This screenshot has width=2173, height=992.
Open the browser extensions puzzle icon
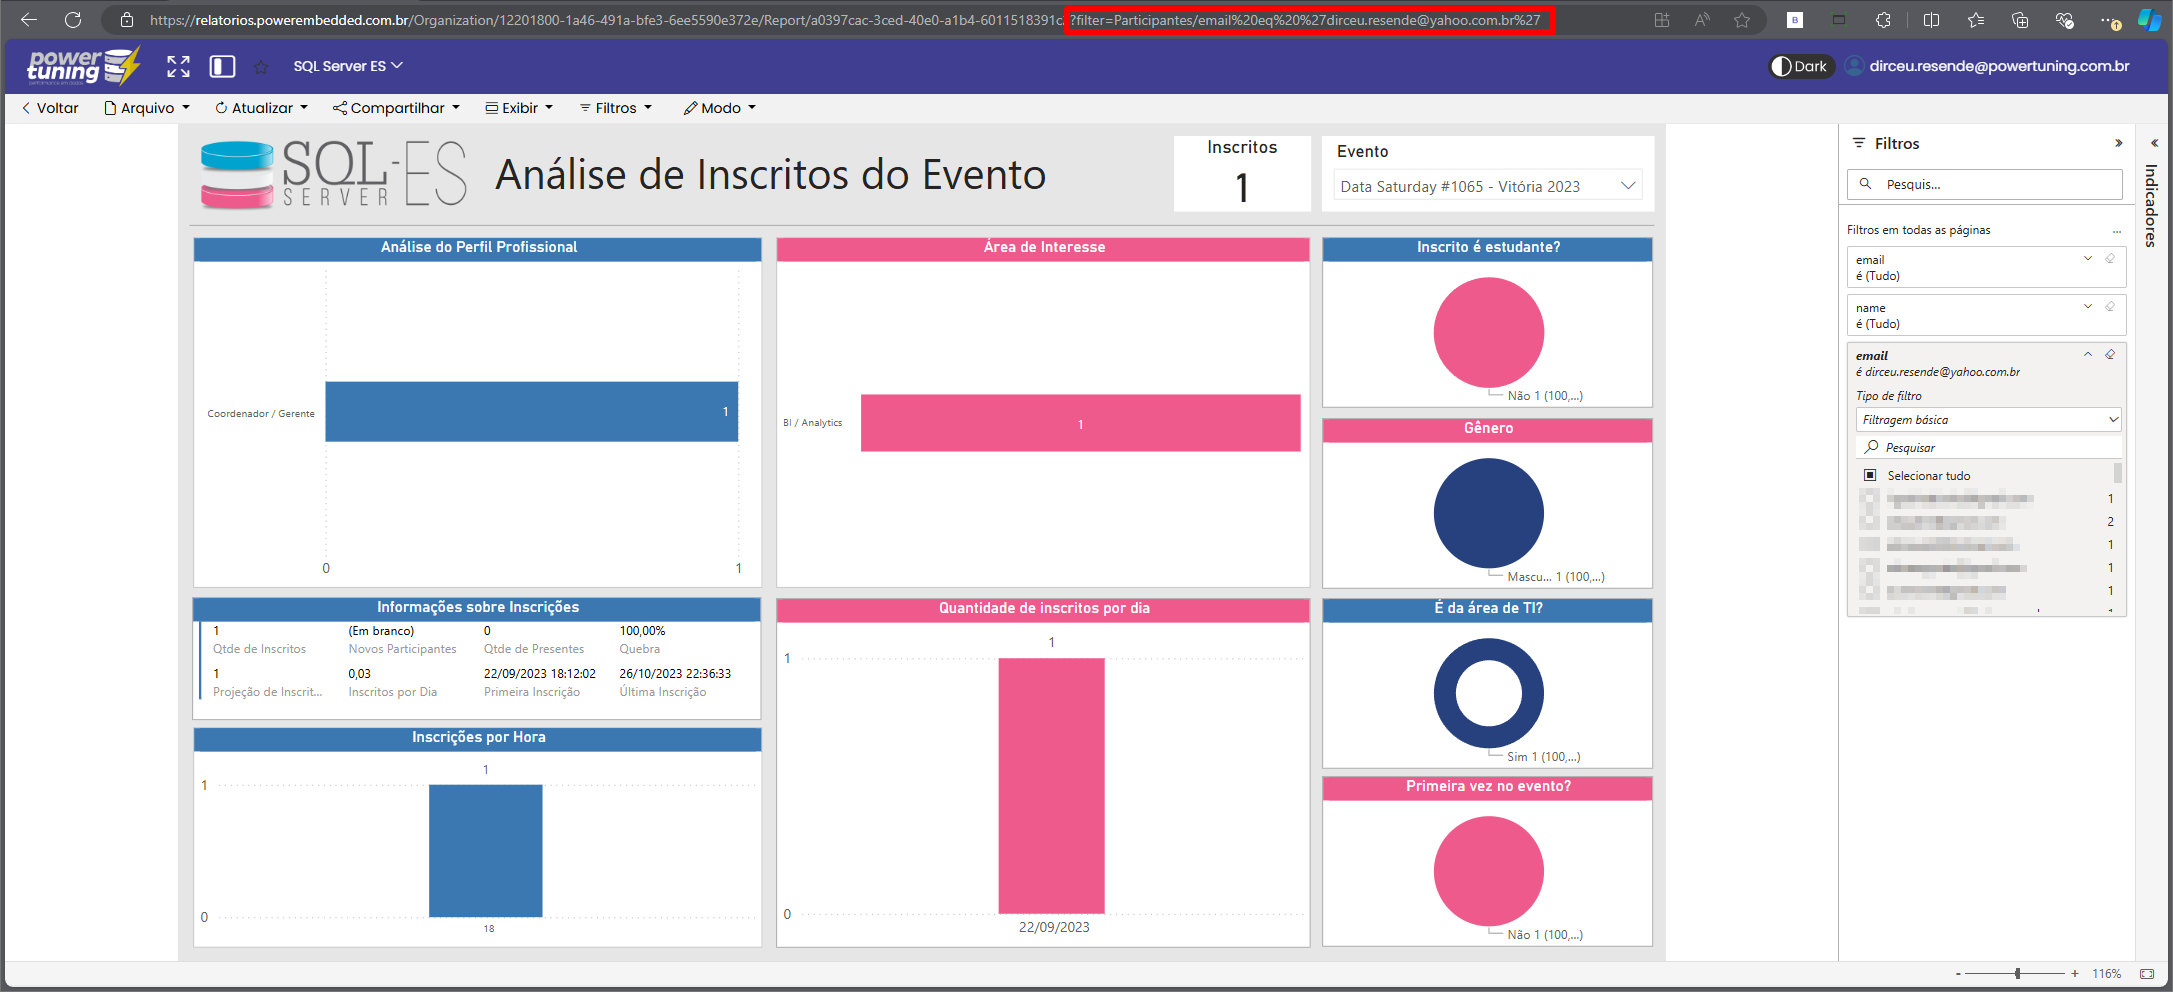tap(1883, 20)
